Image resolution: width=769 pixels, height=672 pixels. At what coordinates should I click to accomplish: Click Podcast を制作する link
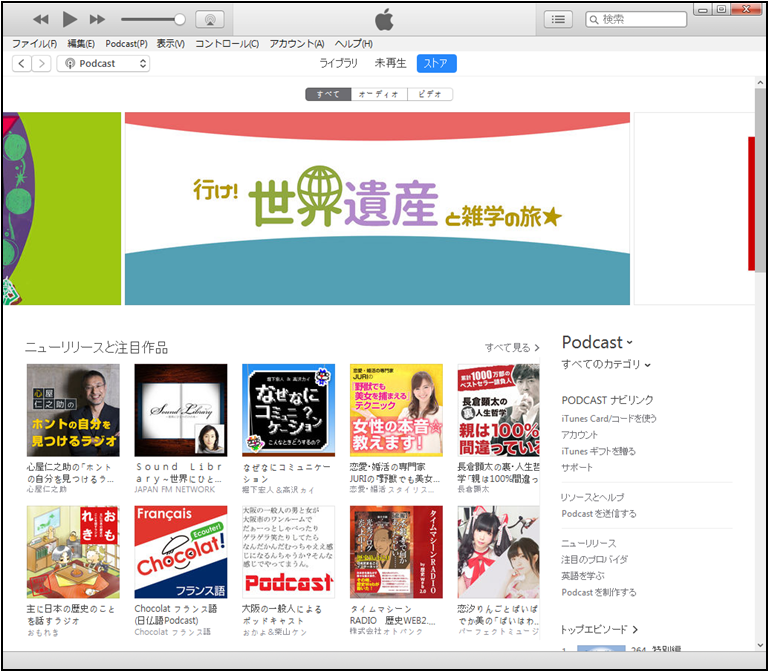point(599,592)
